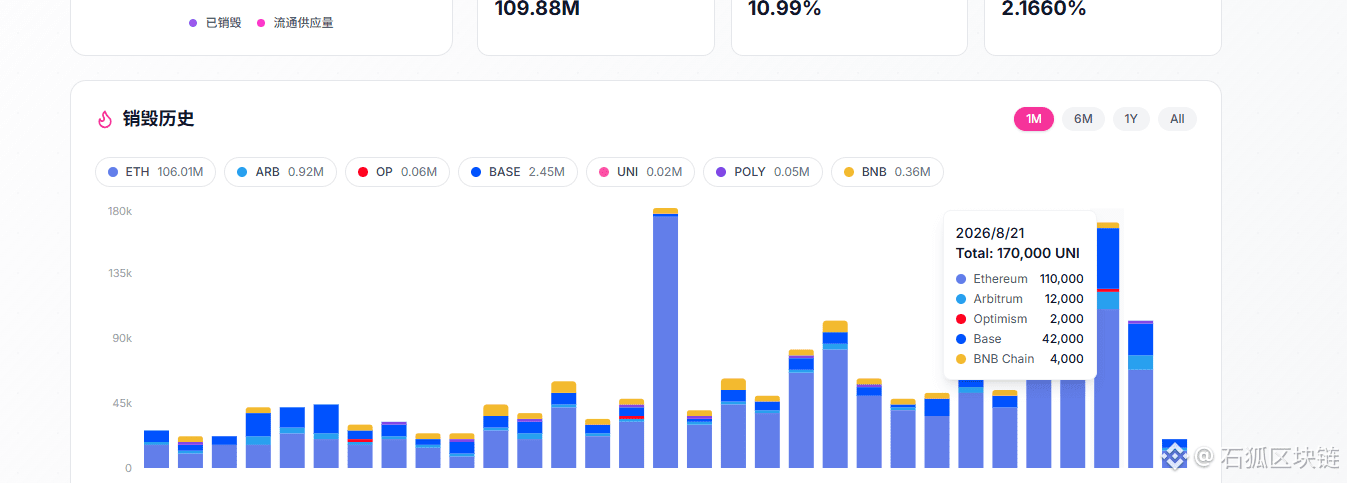
Task: Switch to the 1Y time range
Action: [x=1131, y=119]
